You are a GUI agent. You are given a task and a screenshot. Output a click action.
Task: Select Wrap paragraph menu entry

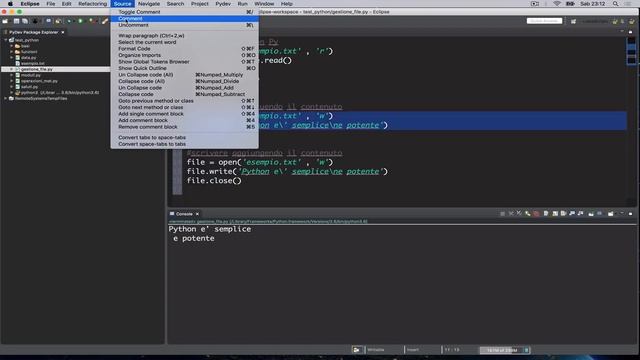(x=184, y=36)
